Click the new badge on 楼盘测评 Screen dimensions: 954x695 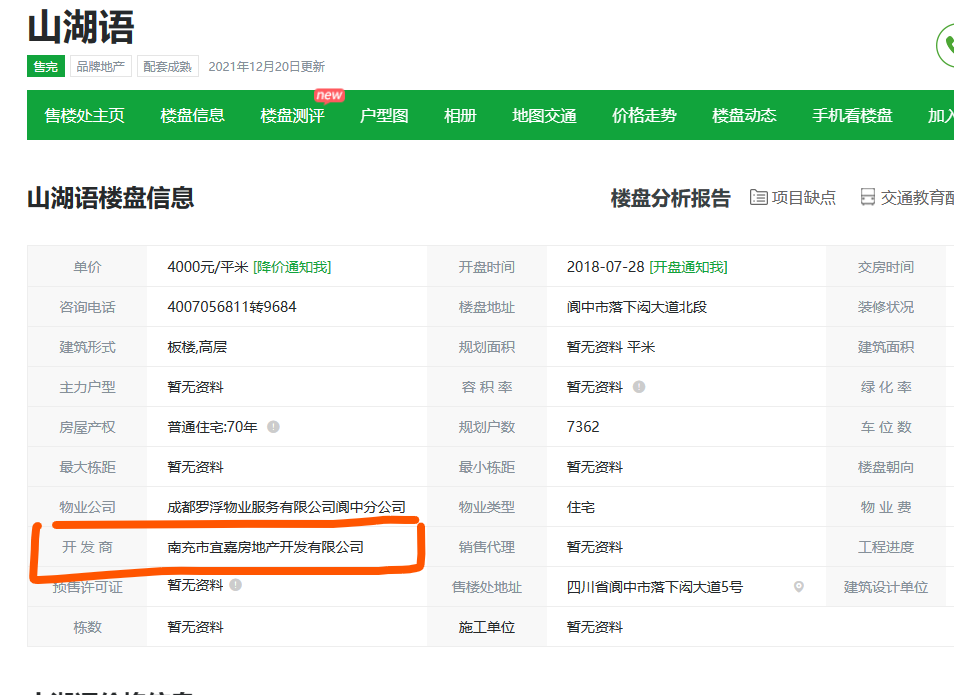tap(329, 95)
